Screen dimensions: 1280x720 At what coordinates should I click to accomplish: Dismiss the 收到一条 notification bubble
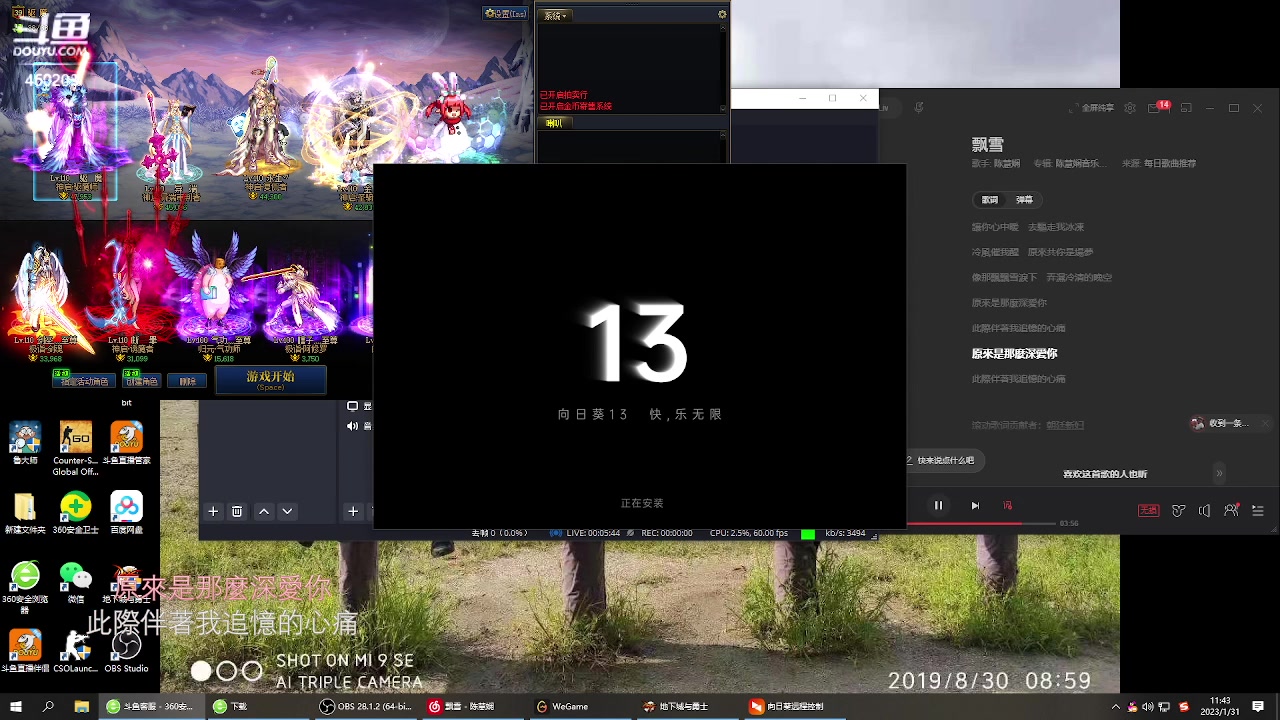click(1265, 424)
